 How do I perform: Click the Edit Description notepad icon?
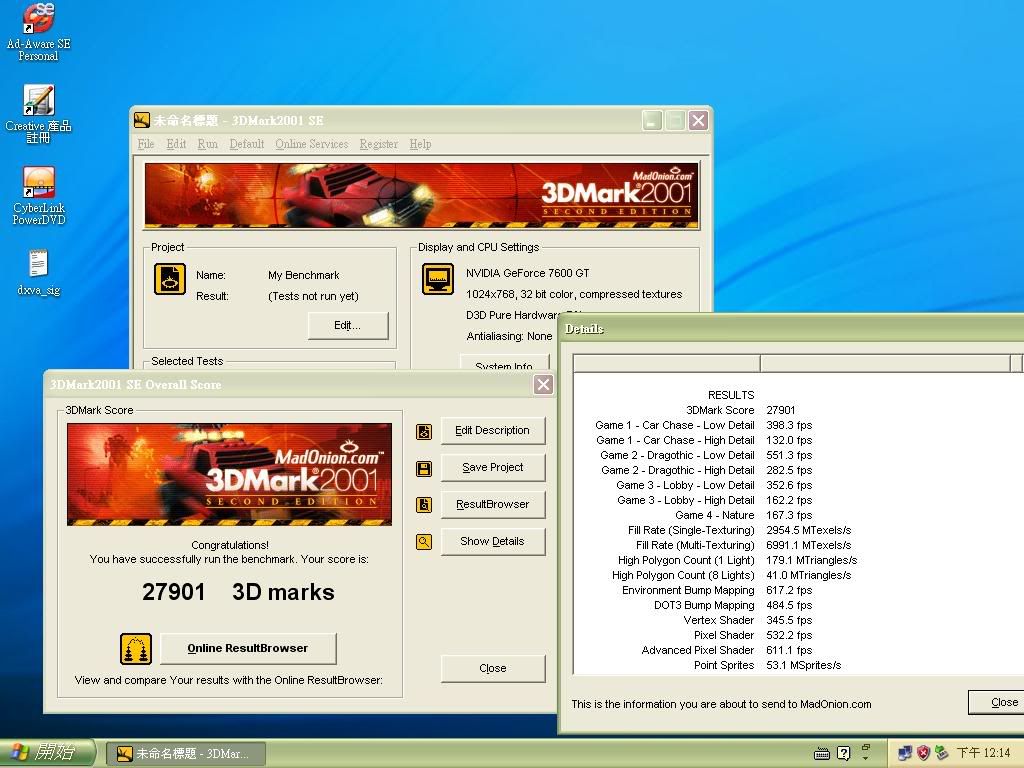[424, 431]
